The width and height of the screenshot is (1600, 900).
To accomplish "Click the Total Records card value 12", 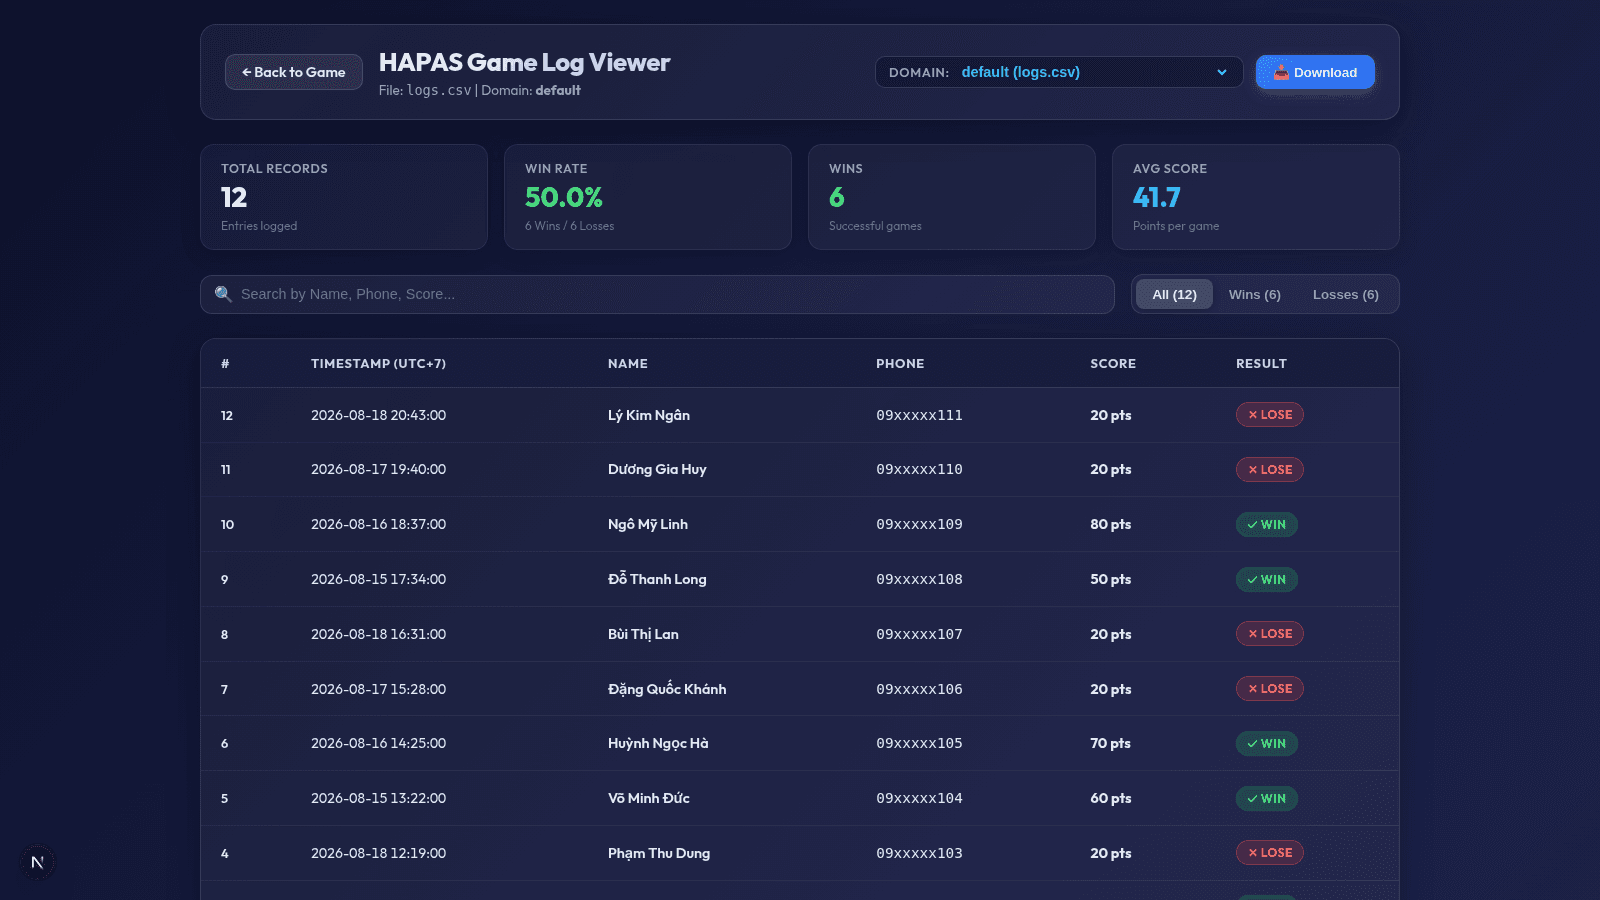I will coord(234,197).
